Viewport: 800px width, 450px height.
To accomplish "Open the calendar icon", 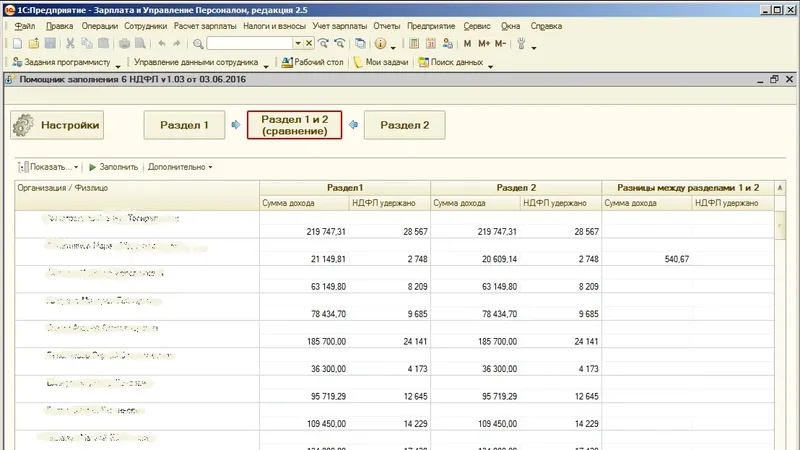I will tap(431, 44).
